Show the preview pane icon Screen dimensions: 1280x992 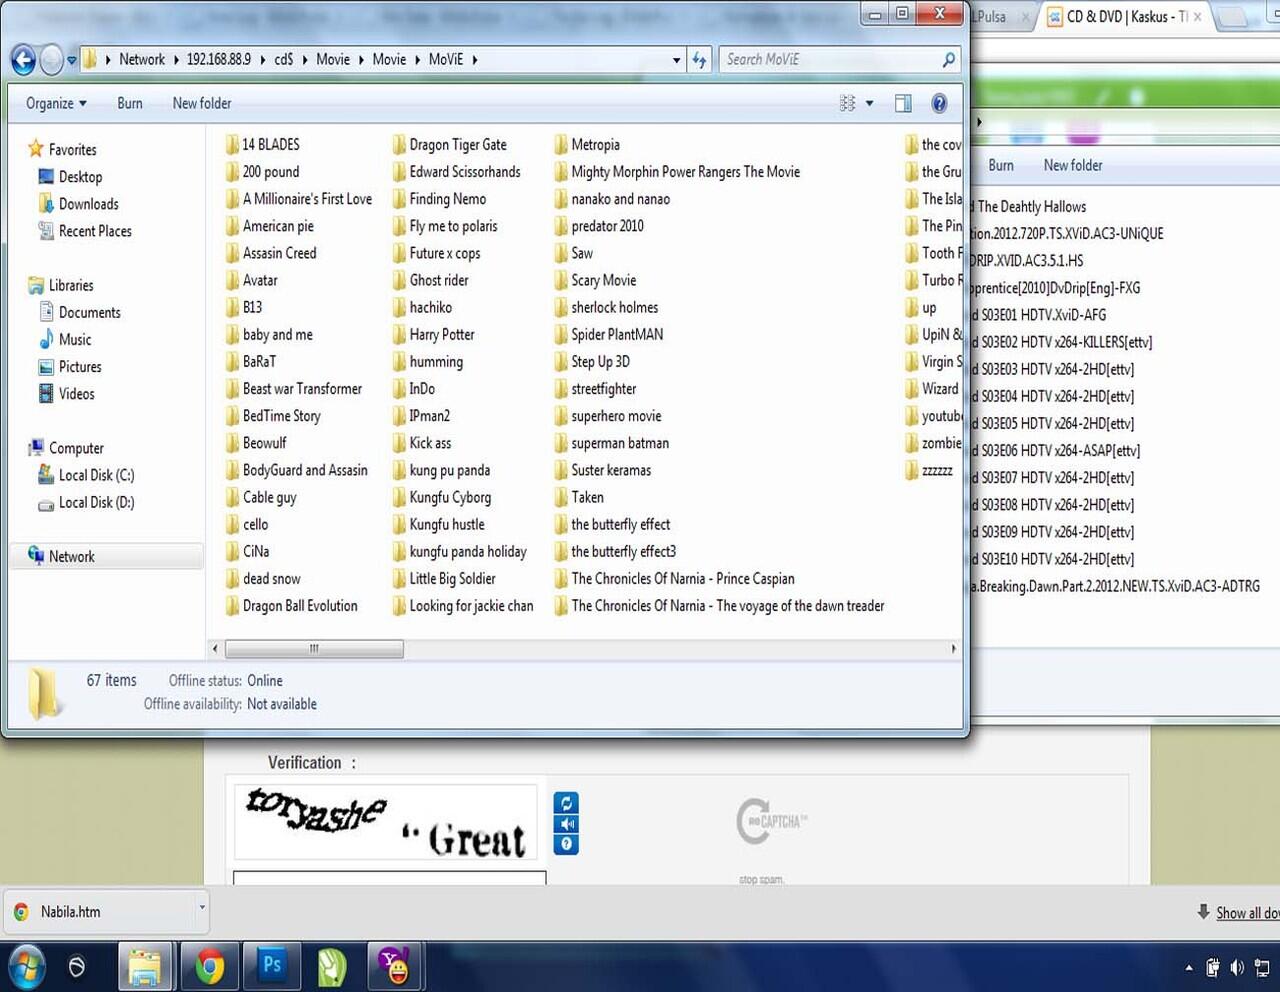coord(903,103)
